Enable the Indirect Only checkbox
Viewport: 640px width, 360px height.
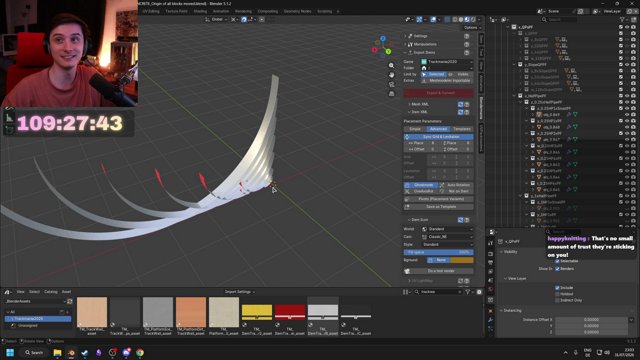[x=557, y=300]
